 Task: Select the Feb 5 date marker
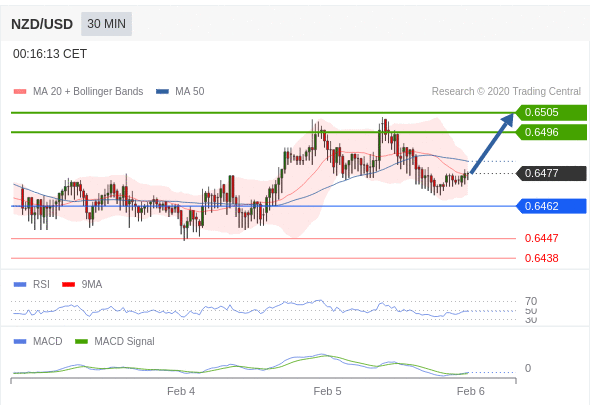click(327, 392)
